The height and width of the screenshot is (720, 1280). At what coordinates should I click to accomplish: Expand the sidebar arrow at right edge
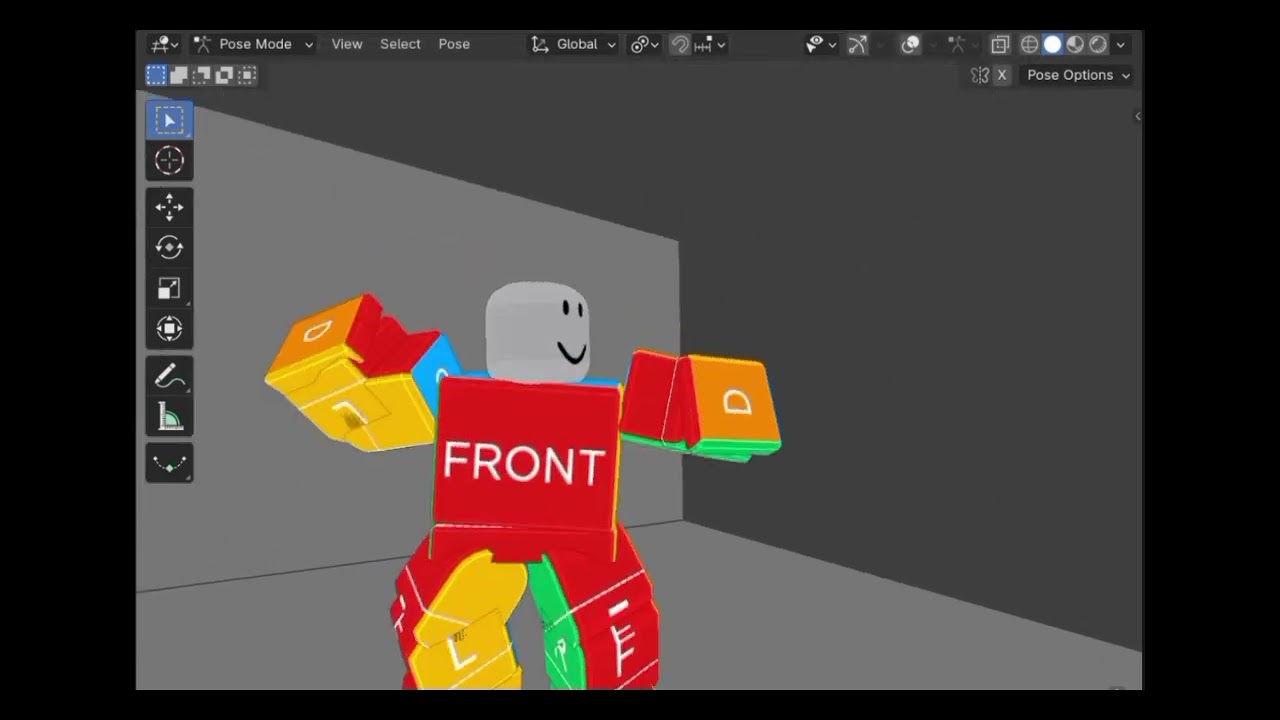[1137, 116]
